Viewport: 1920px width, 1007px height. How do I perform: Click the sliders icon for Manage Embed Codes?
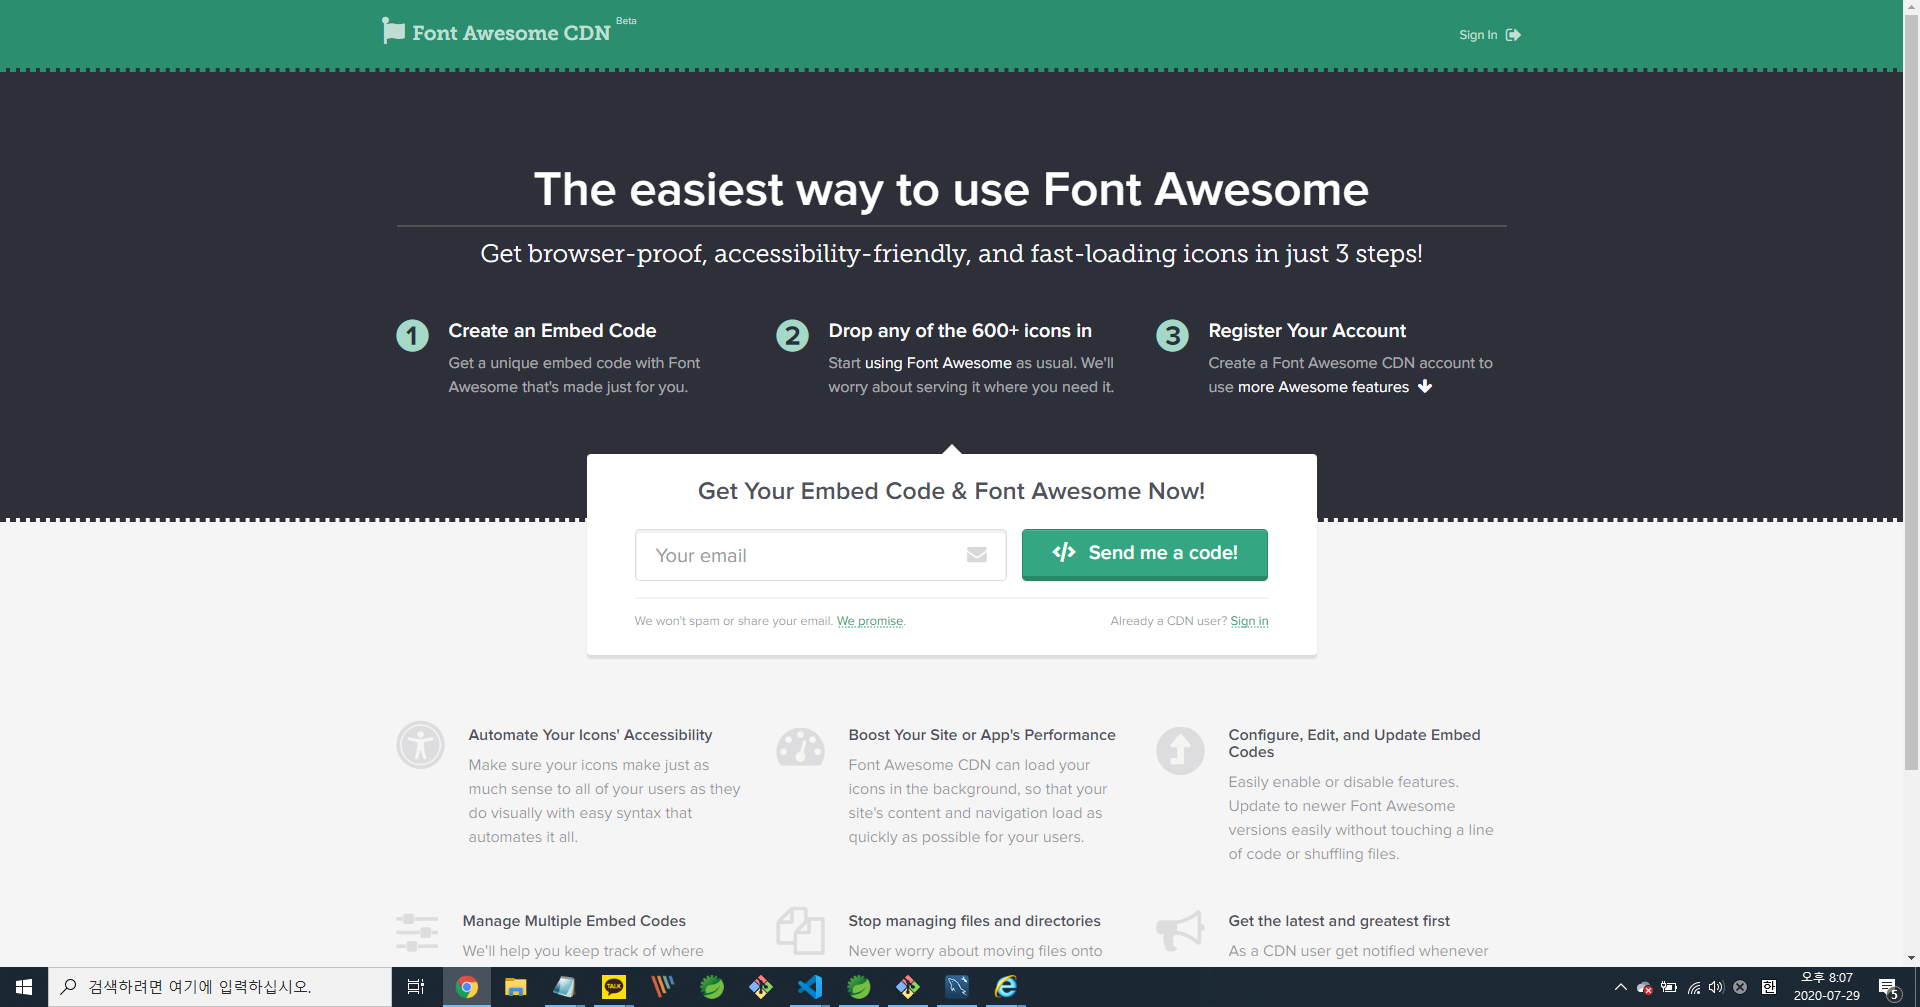[x=417, y=932]
